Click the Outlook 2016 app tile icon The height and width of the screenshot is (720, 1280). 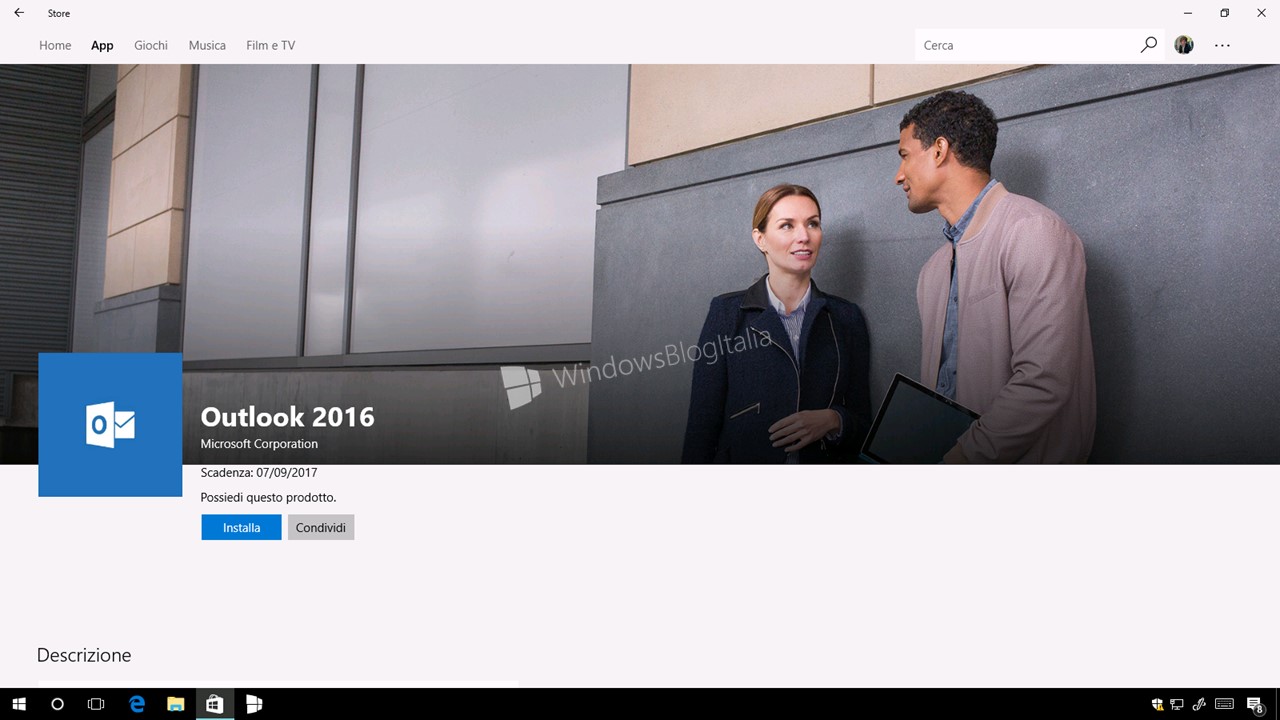pos(110,425)
